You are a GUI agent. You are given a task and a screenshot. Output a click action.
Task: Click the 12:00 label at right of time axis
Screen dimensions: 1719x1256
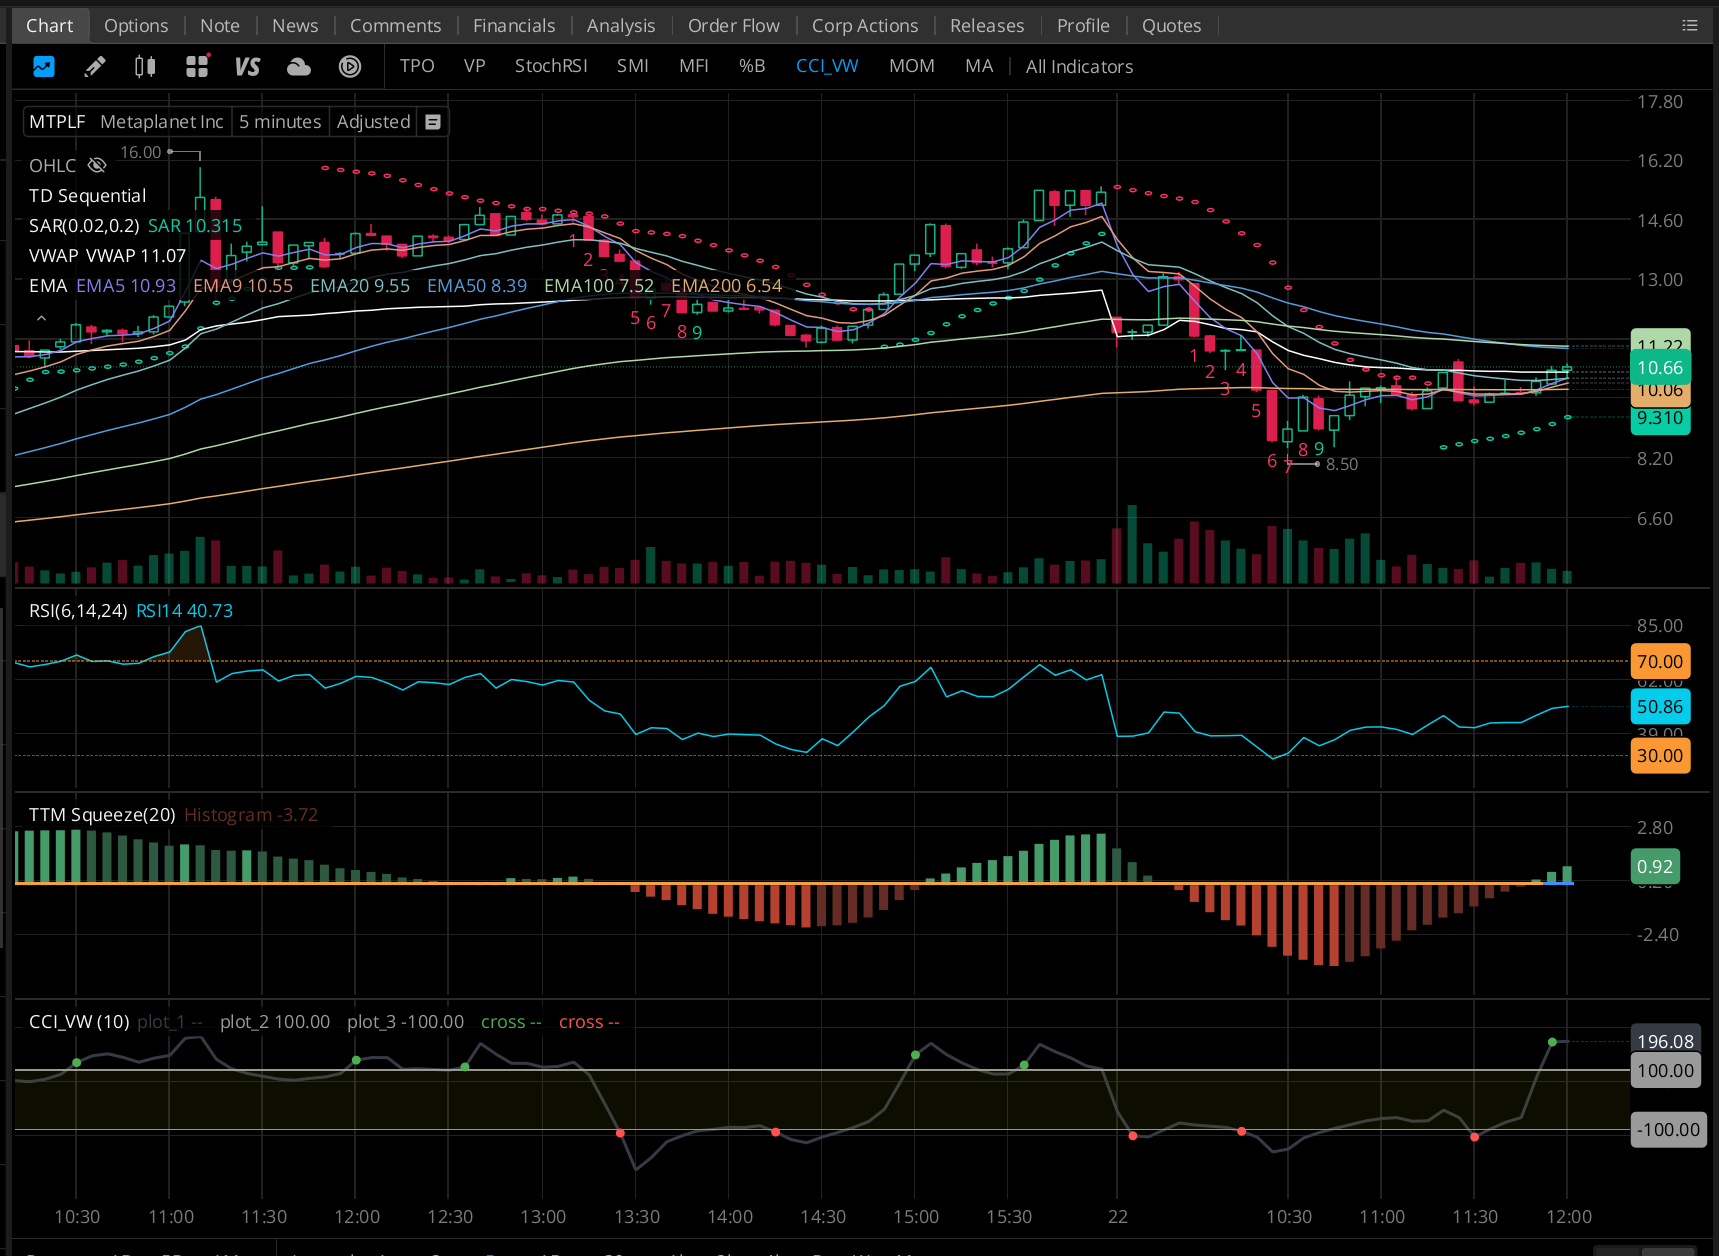(x=1568, y=1217)
